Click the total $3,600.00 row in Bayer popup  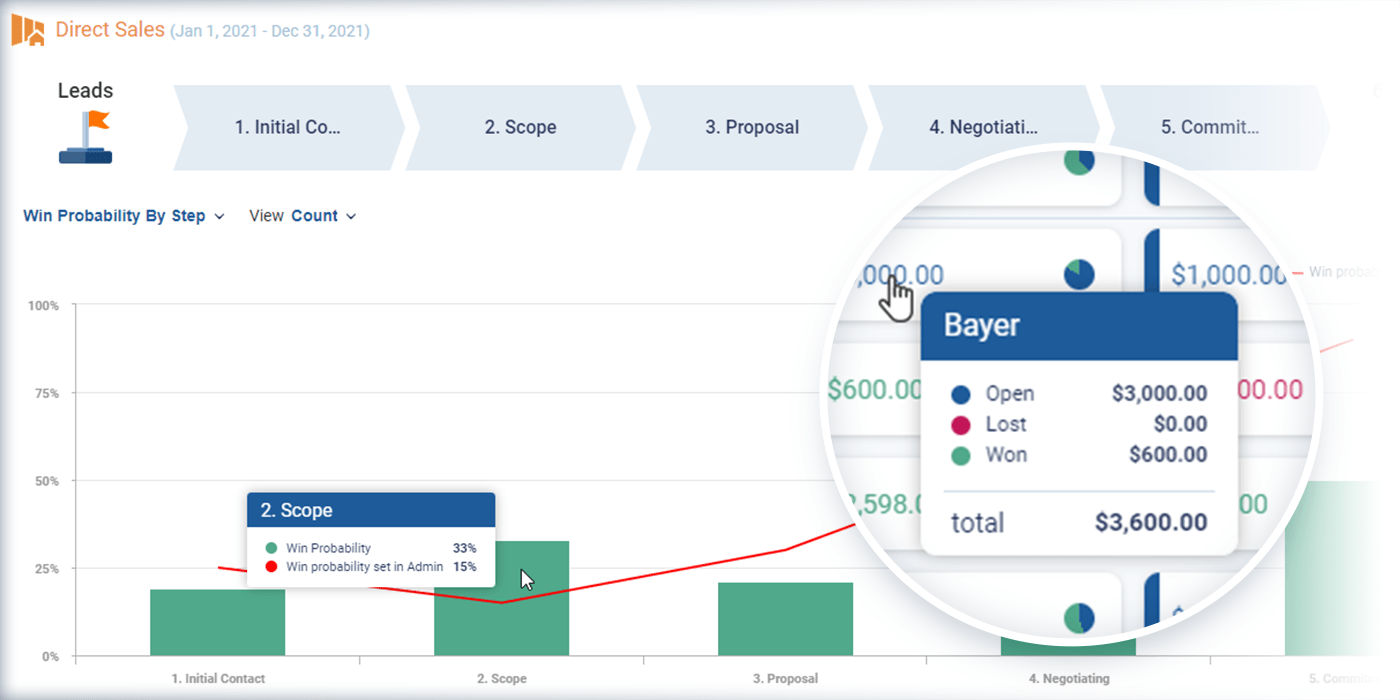point(1080,522)
